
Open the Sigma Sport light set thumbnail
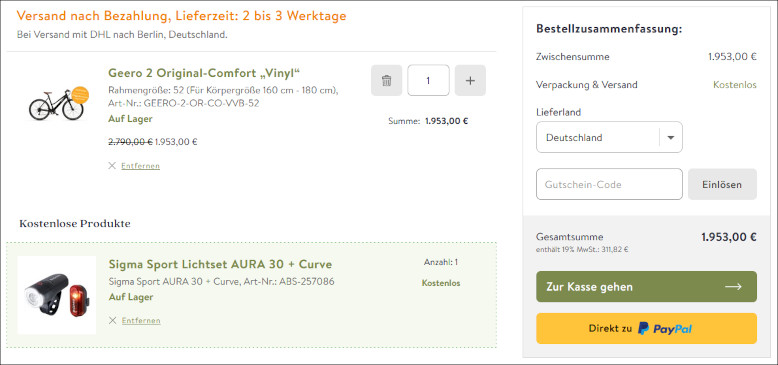pyautogui.click(x=57, y=295)
